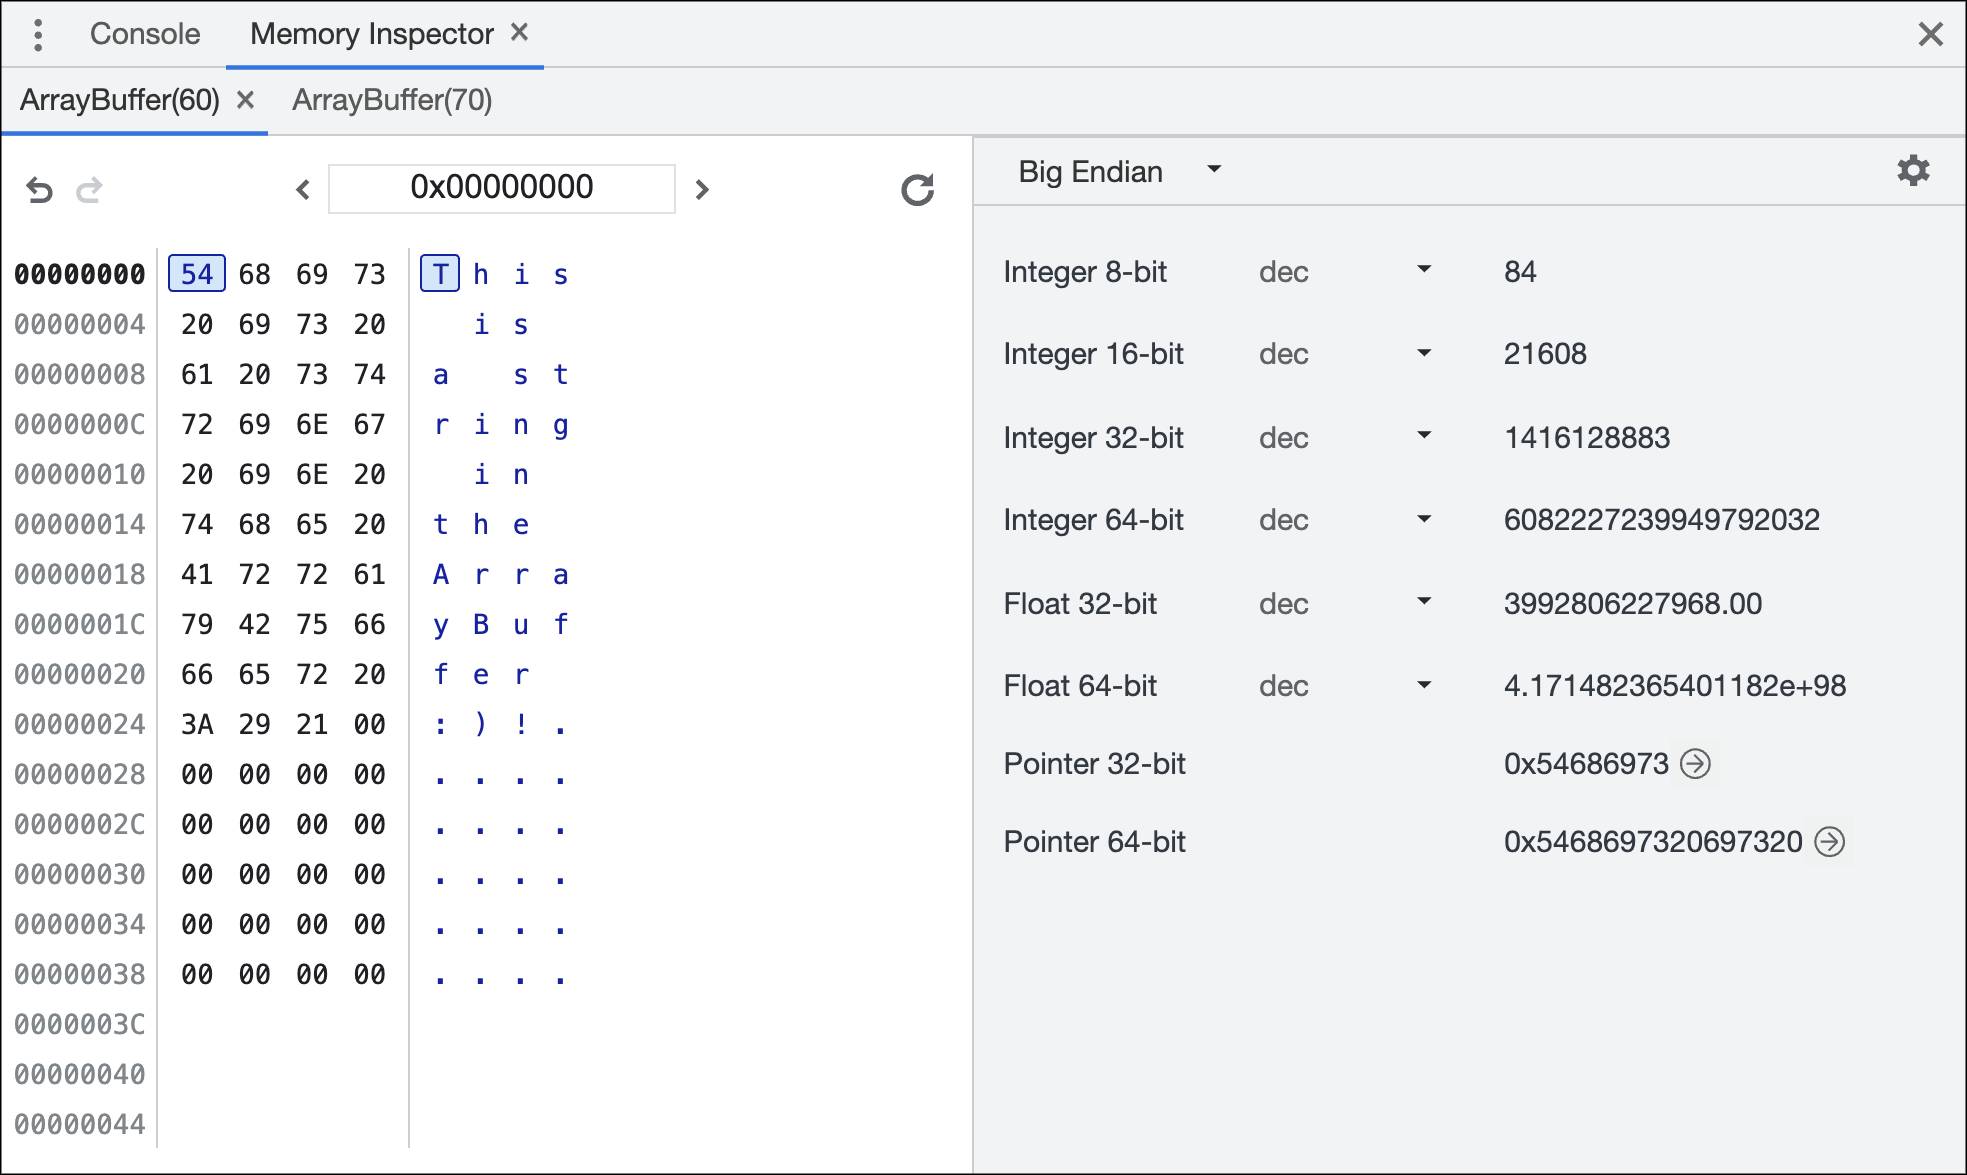1967x1175 pixels.
Task: Click the three-dot menu icon in Console panel
Action: point(38,34)
